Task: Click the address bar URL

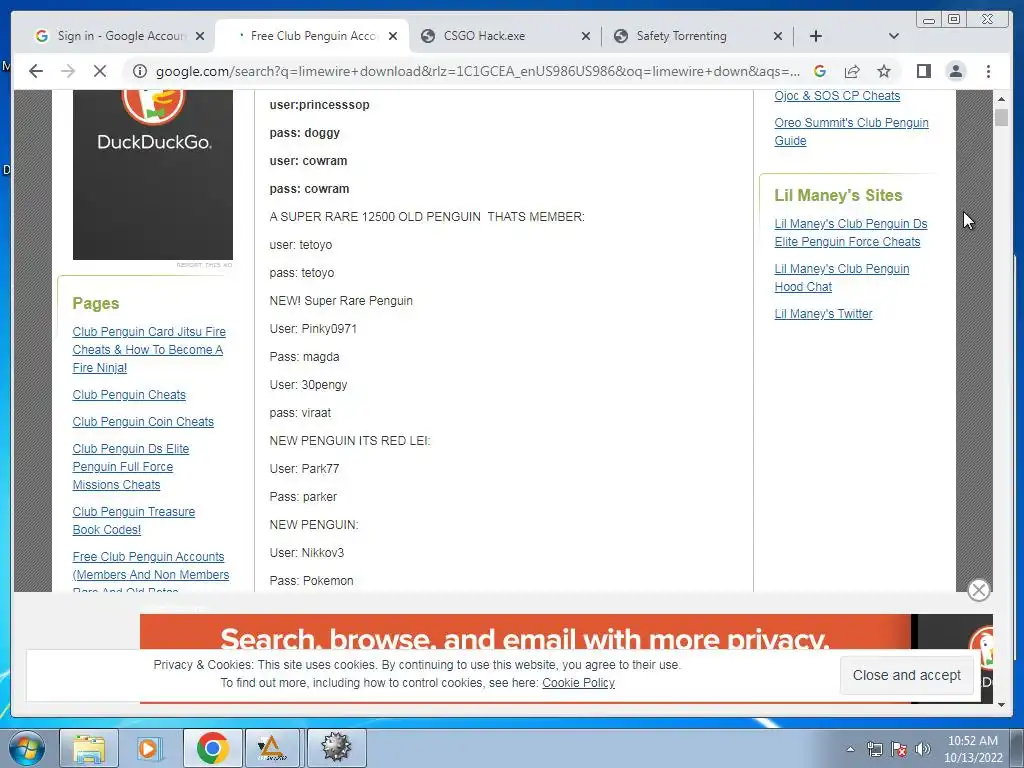Action: pyautogui.click(x=477, y=71)
